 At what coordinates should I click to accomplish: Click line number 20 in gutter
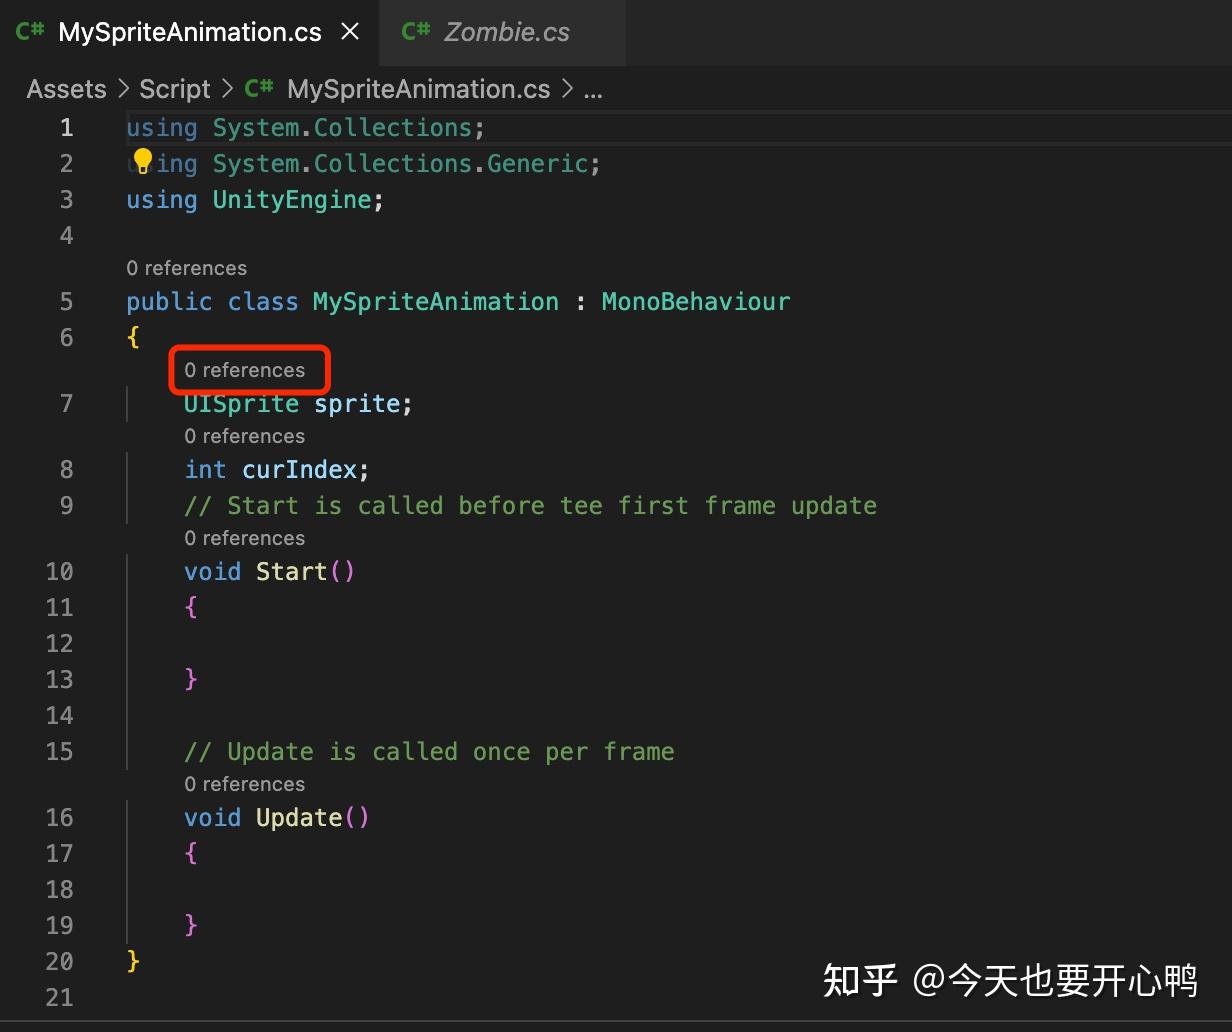point(59,962)
